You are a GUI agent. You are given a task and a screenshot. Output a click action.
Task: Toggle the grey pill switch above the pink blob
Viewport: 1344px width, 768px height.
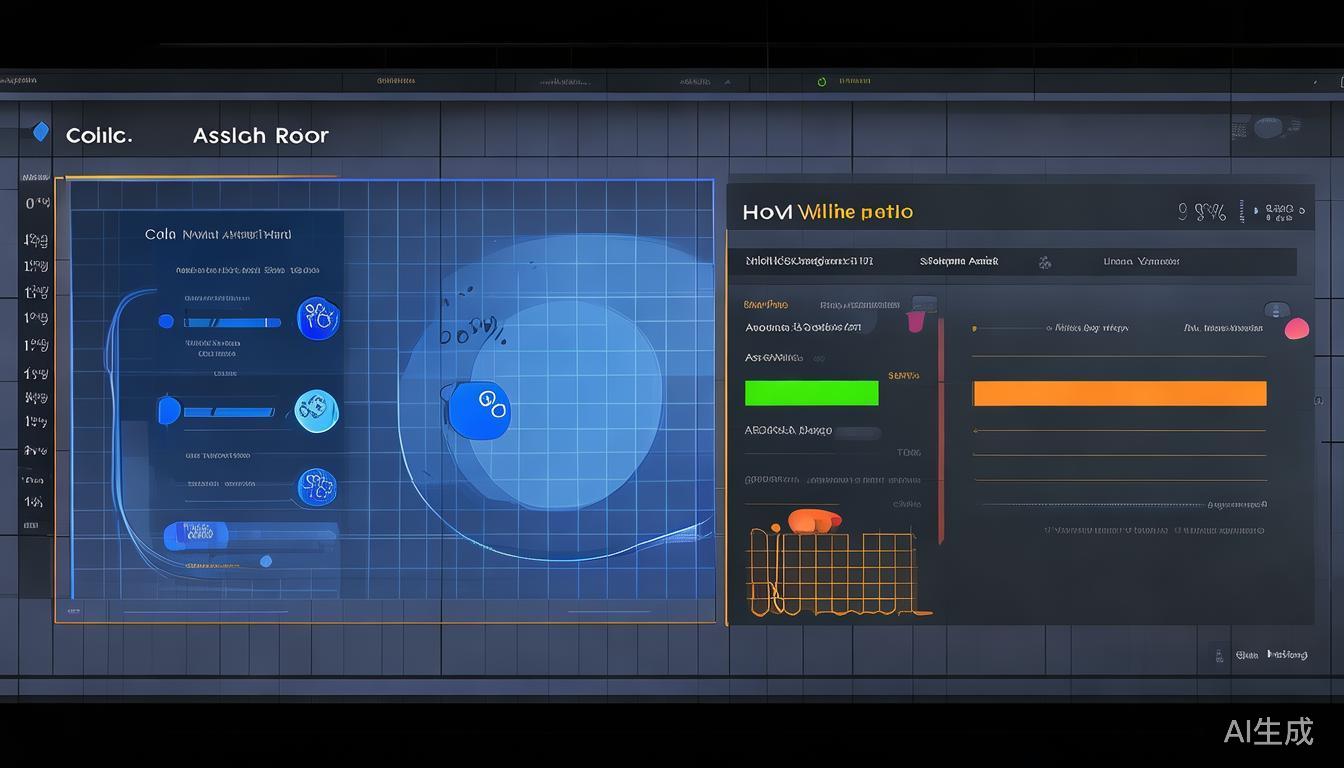(1276, 310)
